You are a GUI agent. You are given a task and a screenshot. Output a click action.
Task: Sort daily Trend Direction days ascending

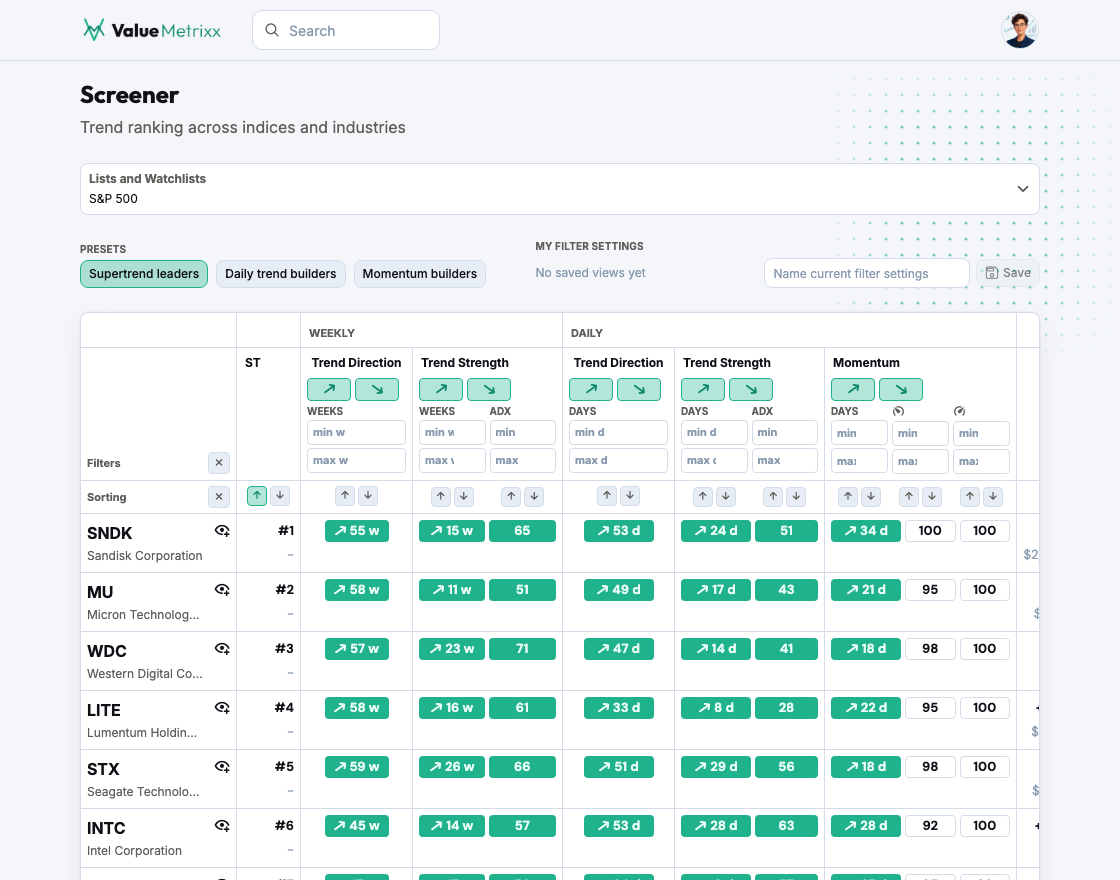click(606, 495)
